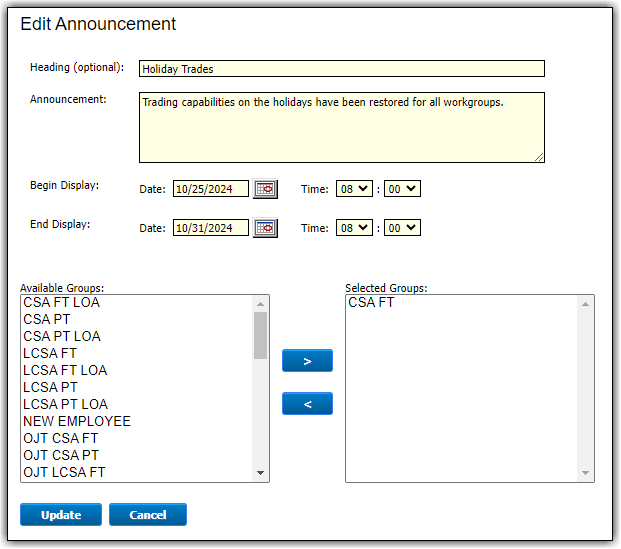
Task: Open the End Display minutes dropdown
Action: tap(403, 228)
